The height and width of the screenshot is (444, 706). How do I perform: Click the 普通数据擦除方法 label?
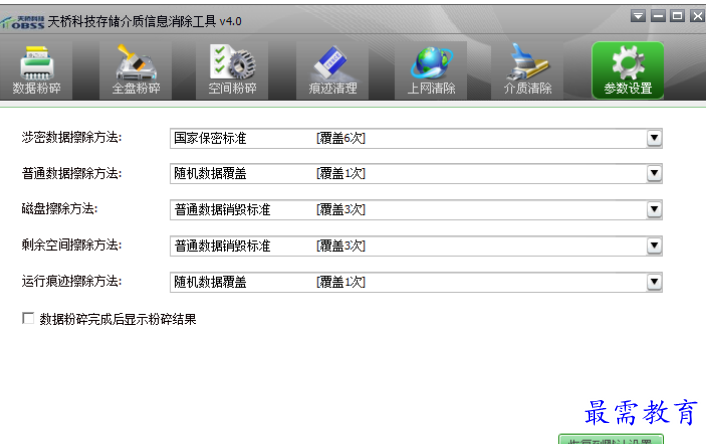pos(72,173)
